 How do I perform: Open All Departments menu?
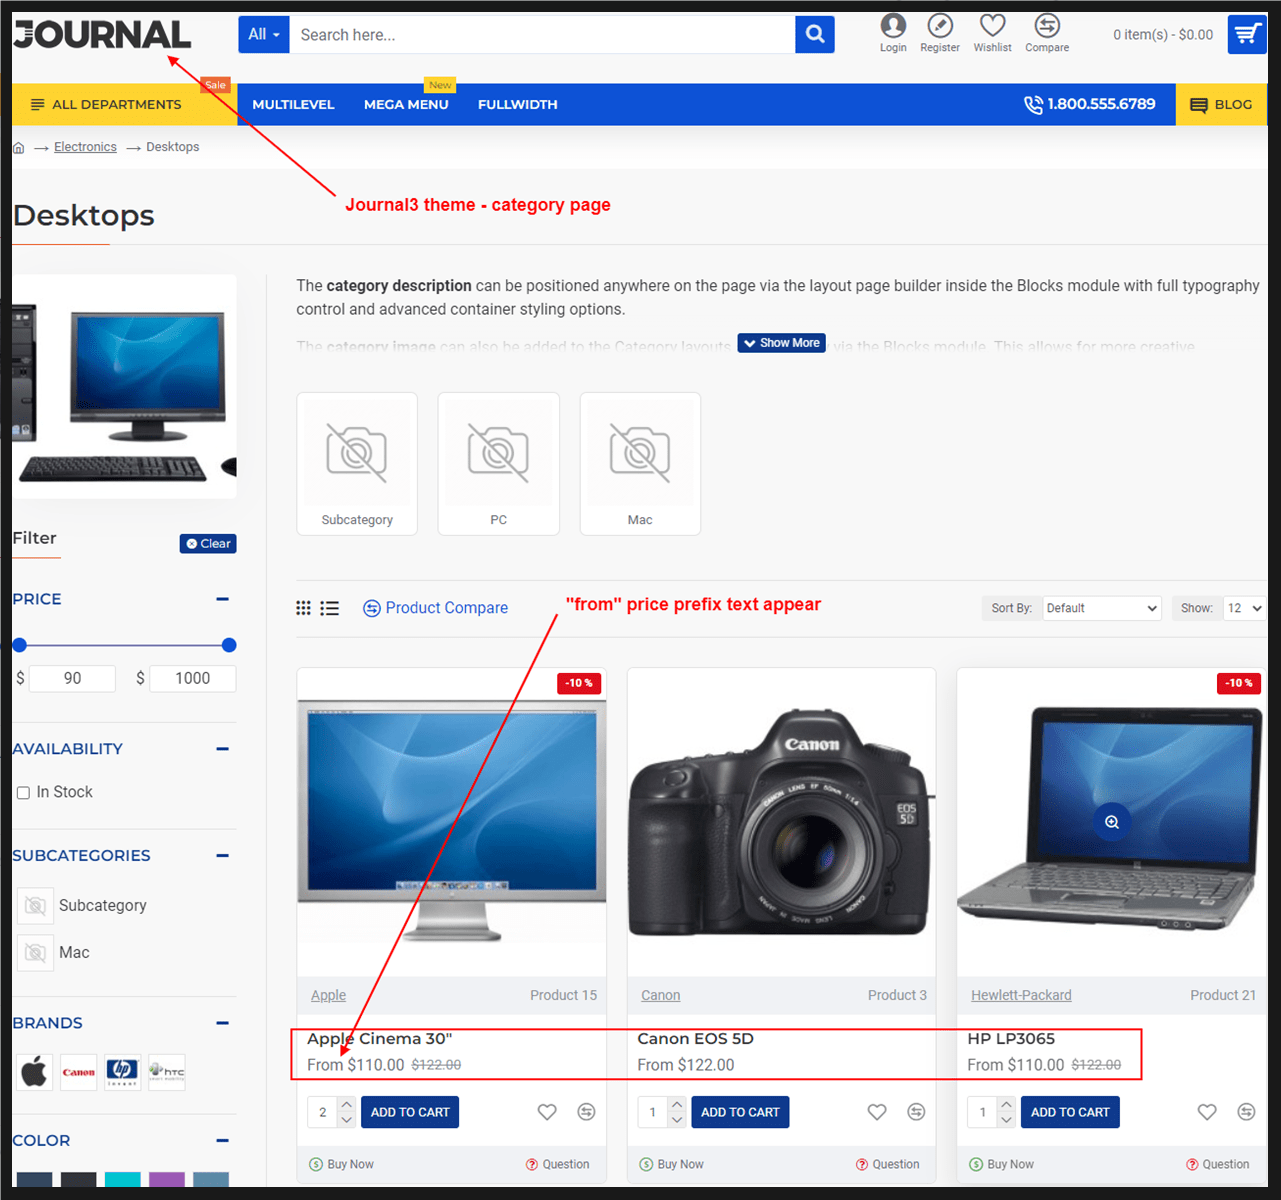tap(124, 104)
